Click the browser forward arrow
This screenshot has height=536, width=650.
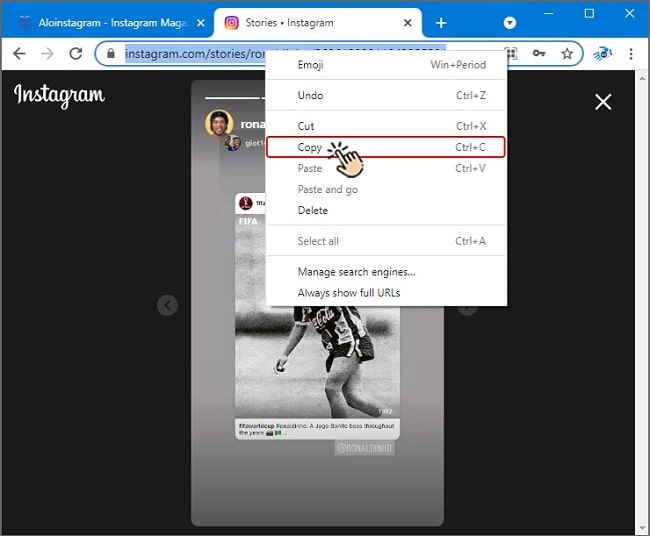pyautogui.click(x=48, y=53)
